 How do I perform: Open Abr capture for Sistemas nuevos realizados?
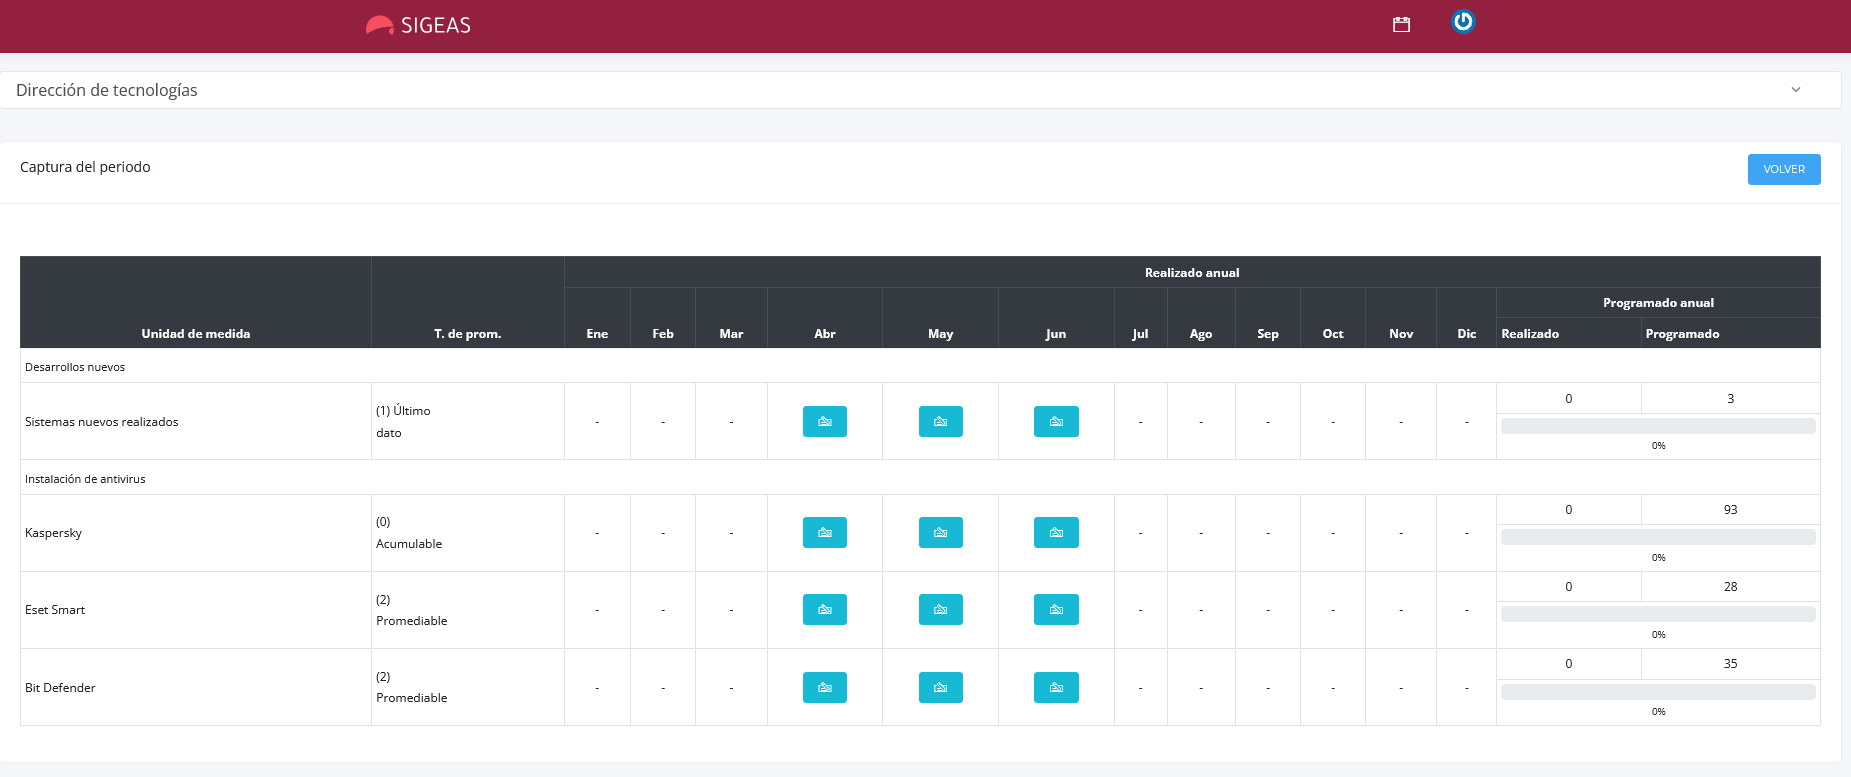(x=825, y=421)
